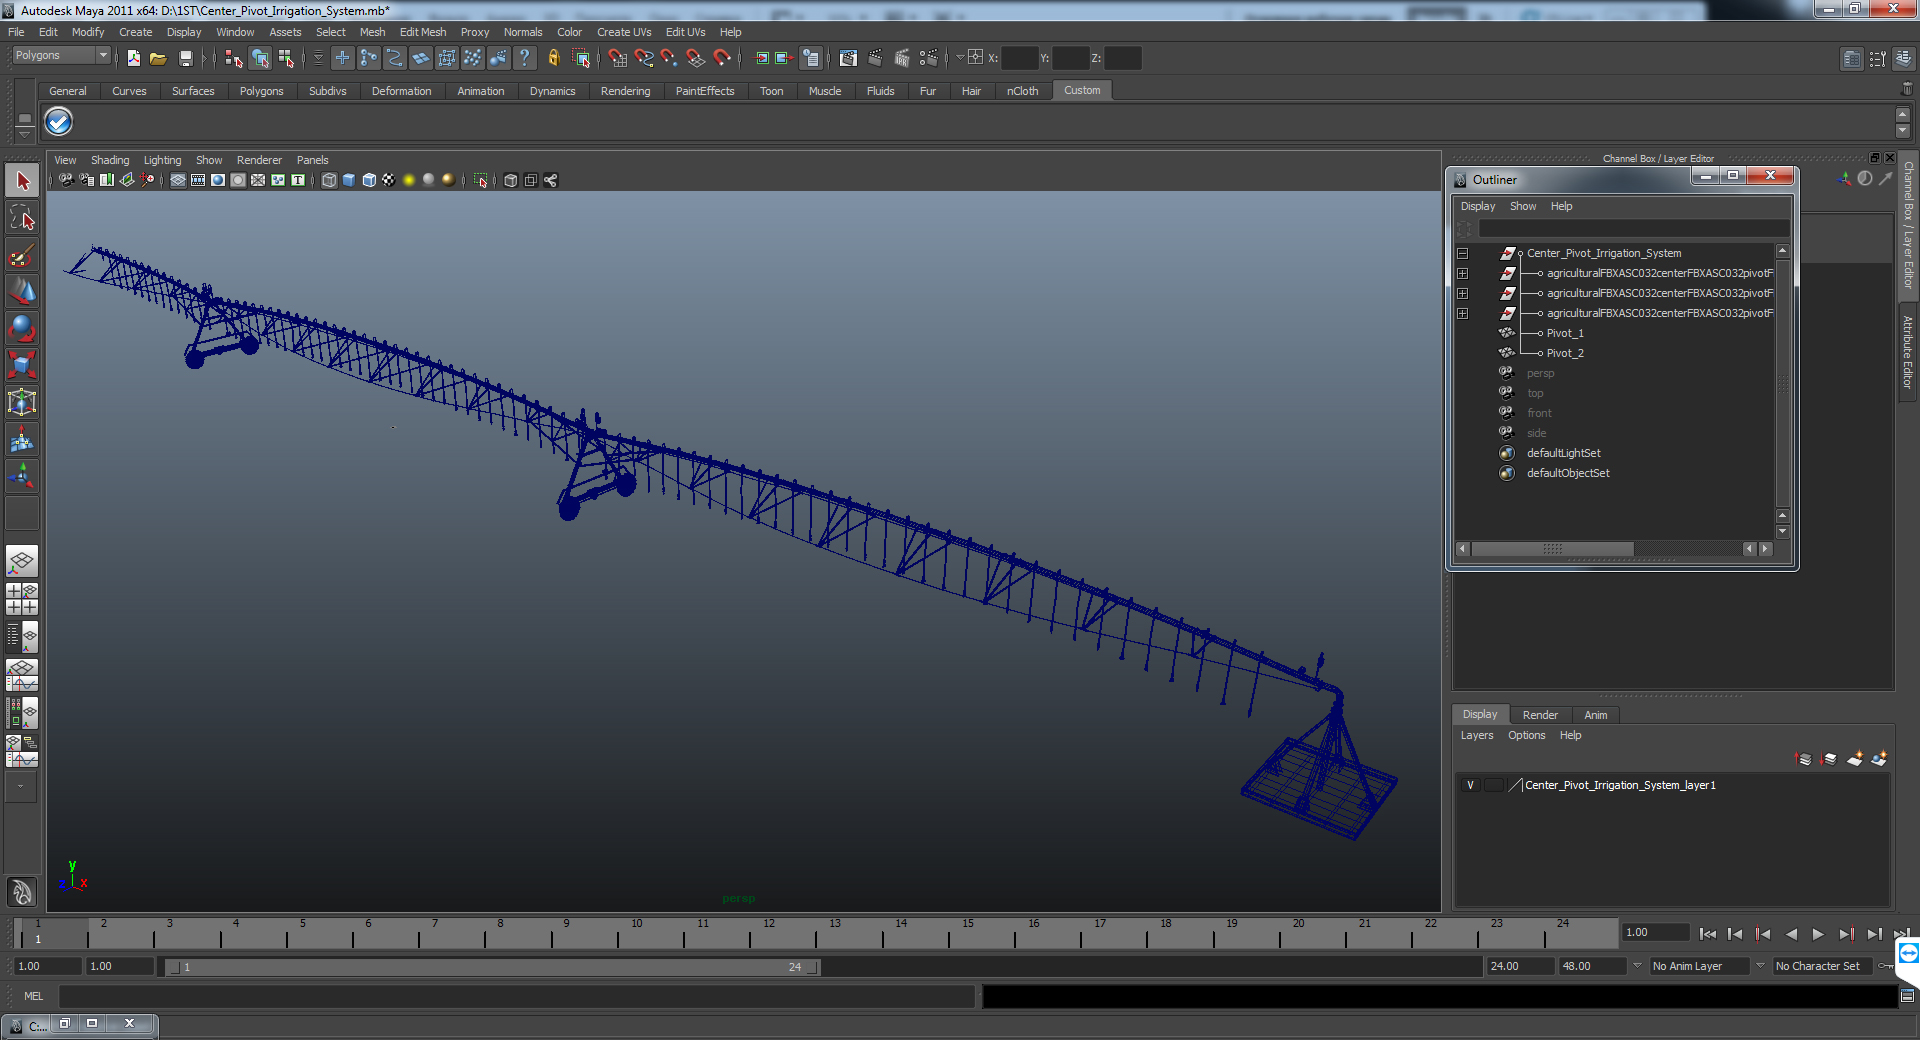Click the select camera icon in viewport
This screenshot has height=1040, width=1920.
point(66,180)
